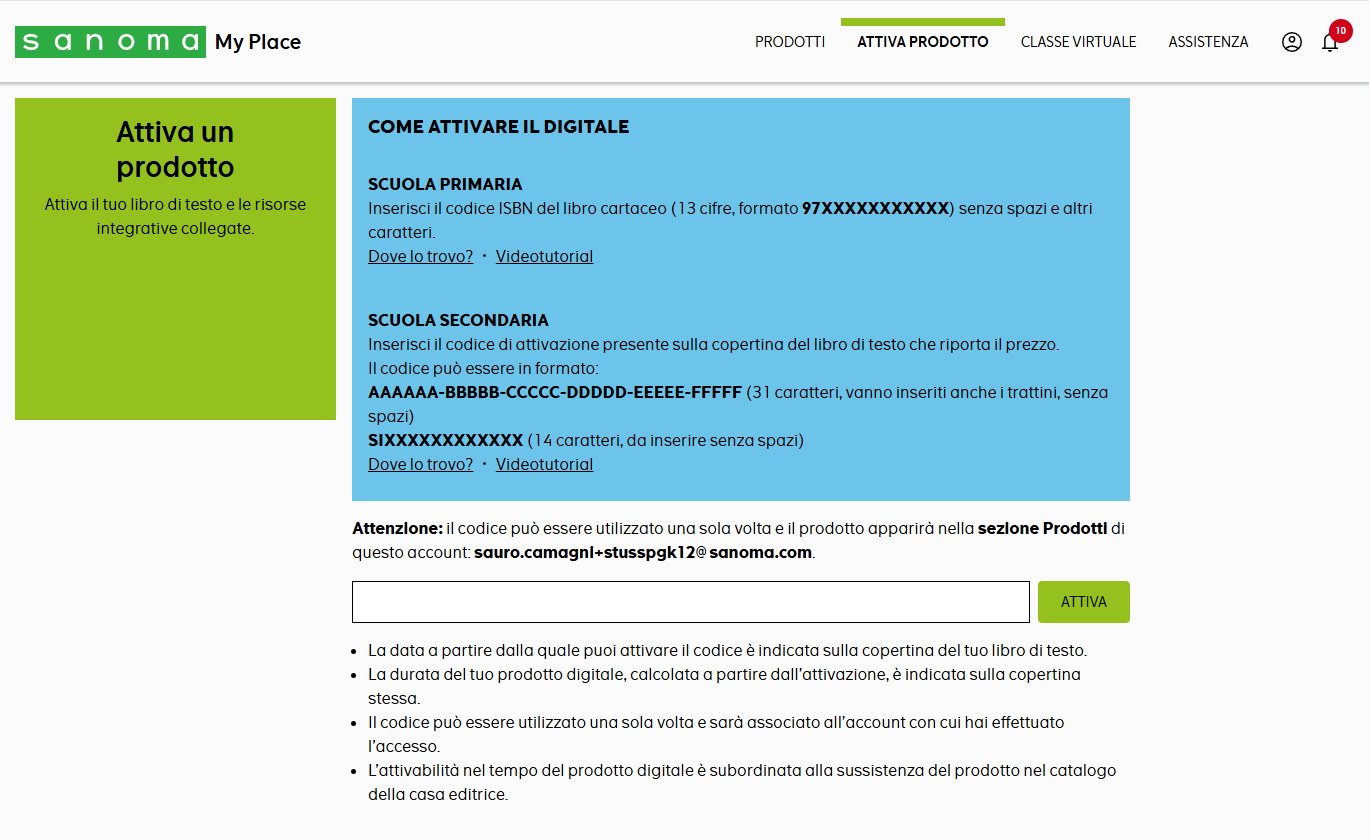
Task: Click the 'Attiva un prodotto' heading
Action: (x=175, y=149)
